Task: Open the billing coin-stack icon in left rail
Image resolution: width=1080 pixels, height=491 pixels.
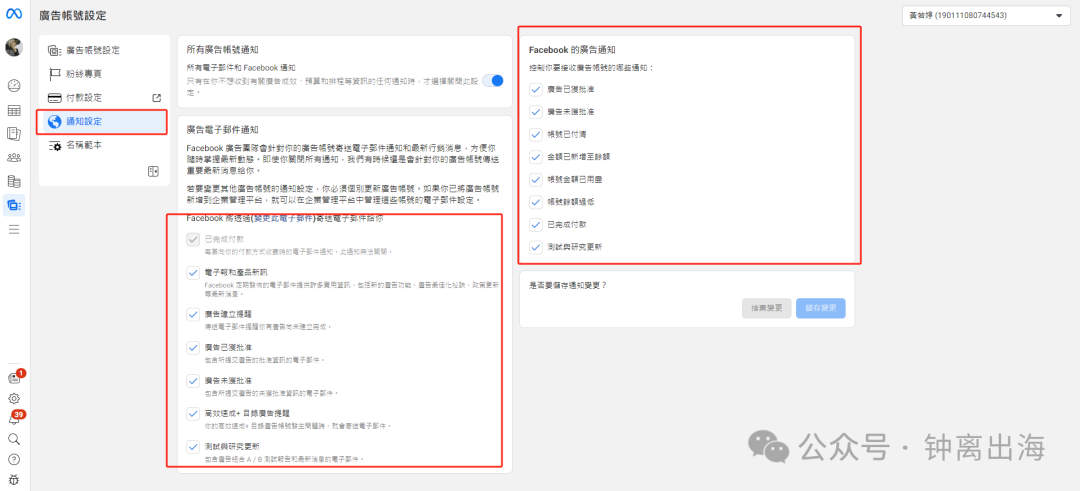Action: (14, 181)
